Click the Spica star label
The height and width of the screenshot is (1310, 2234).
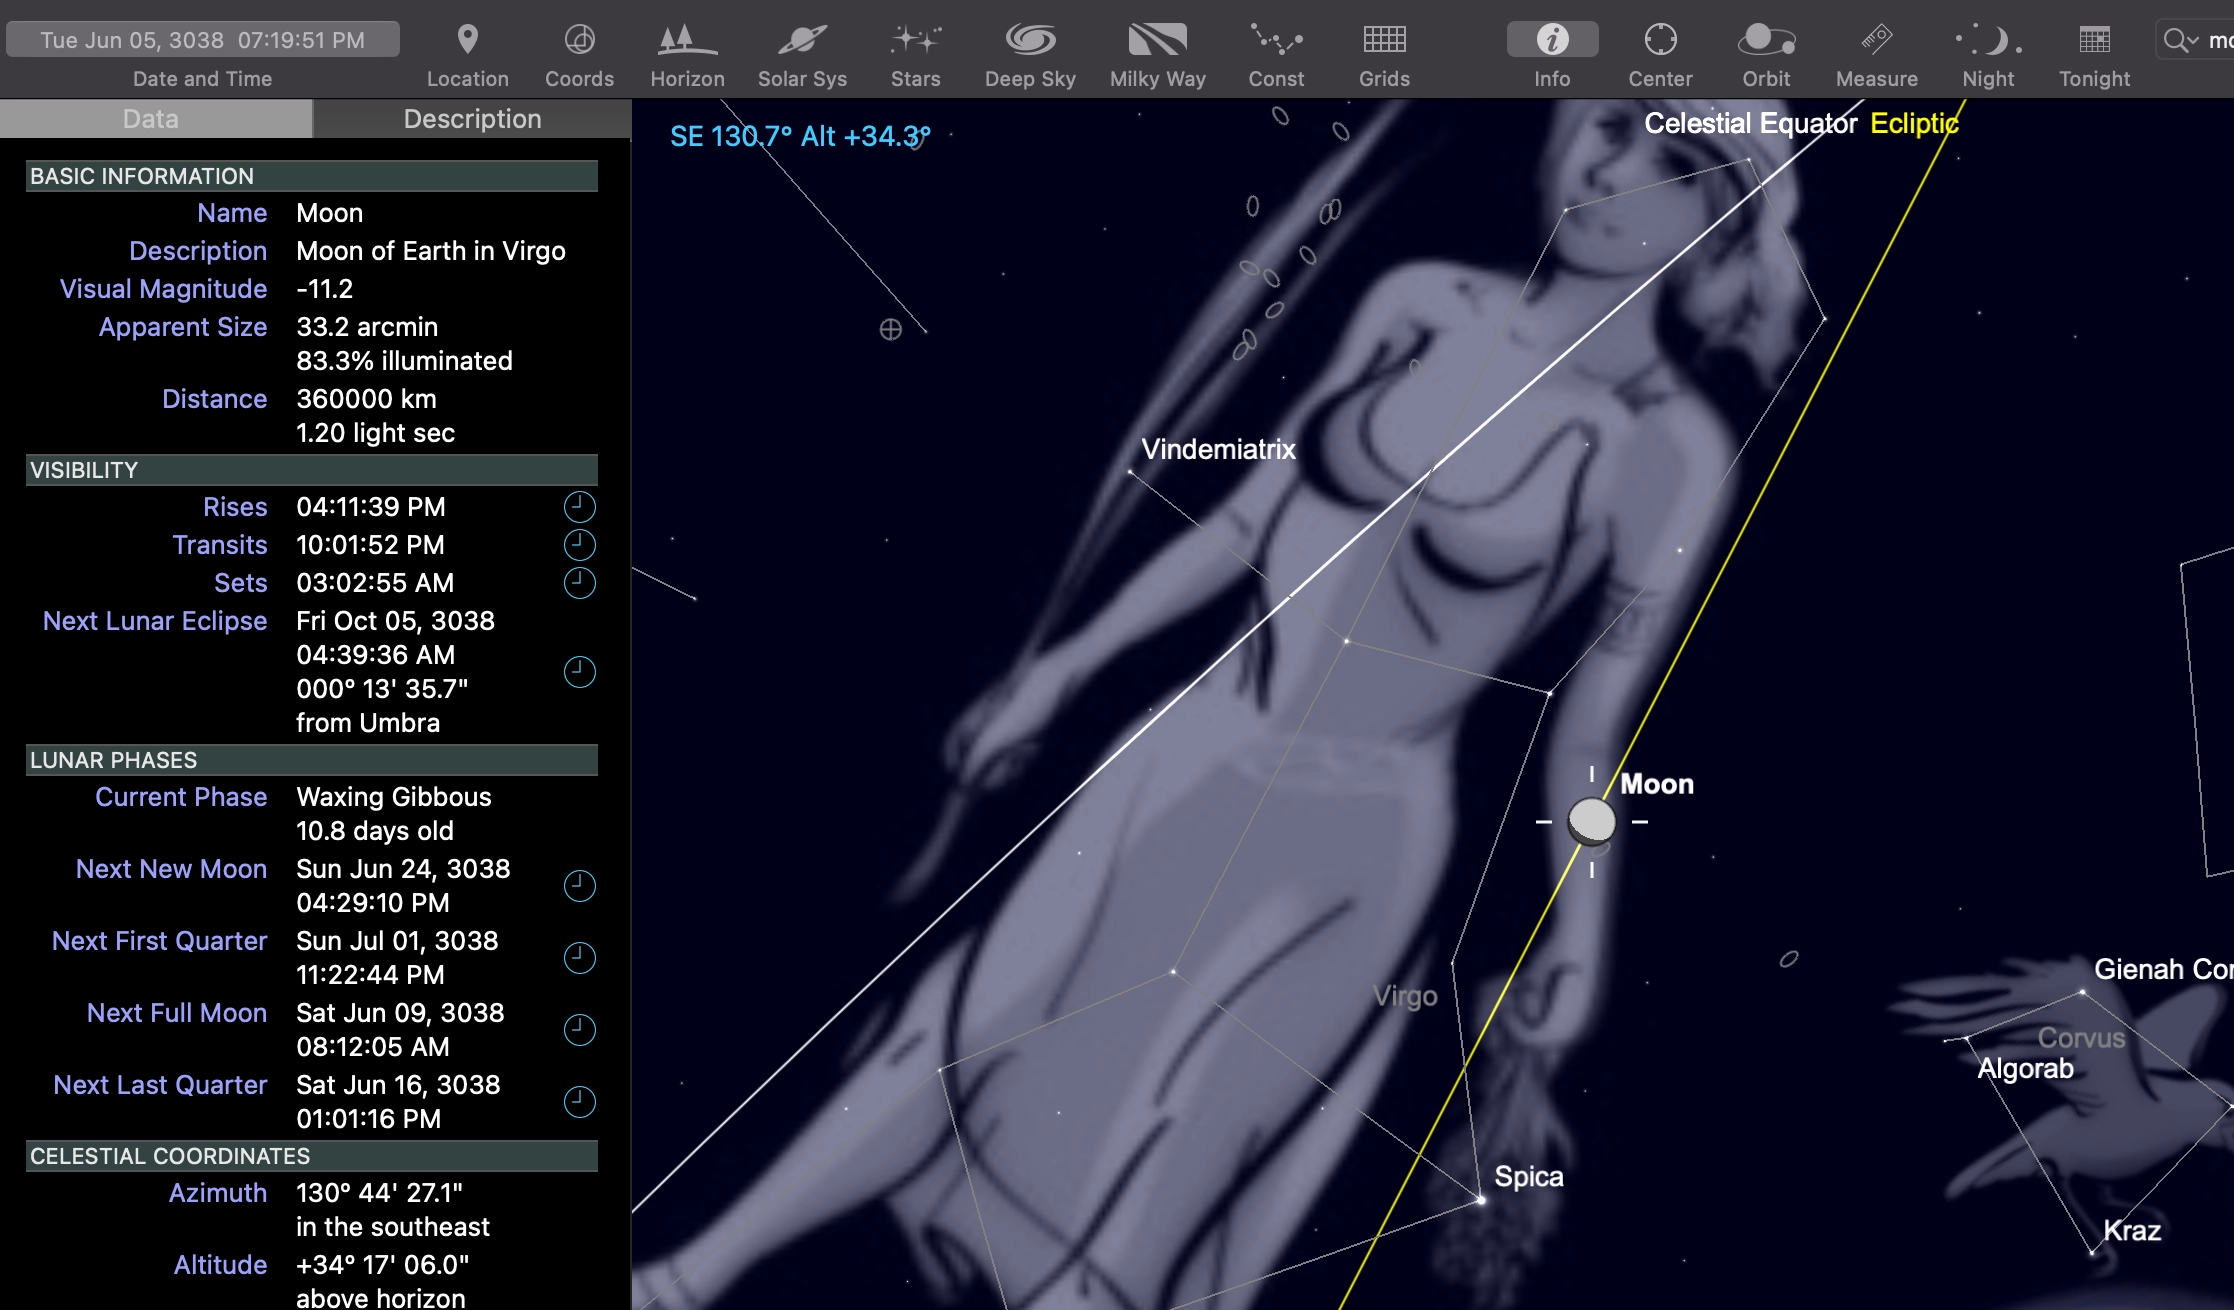pos(1528,1177)
